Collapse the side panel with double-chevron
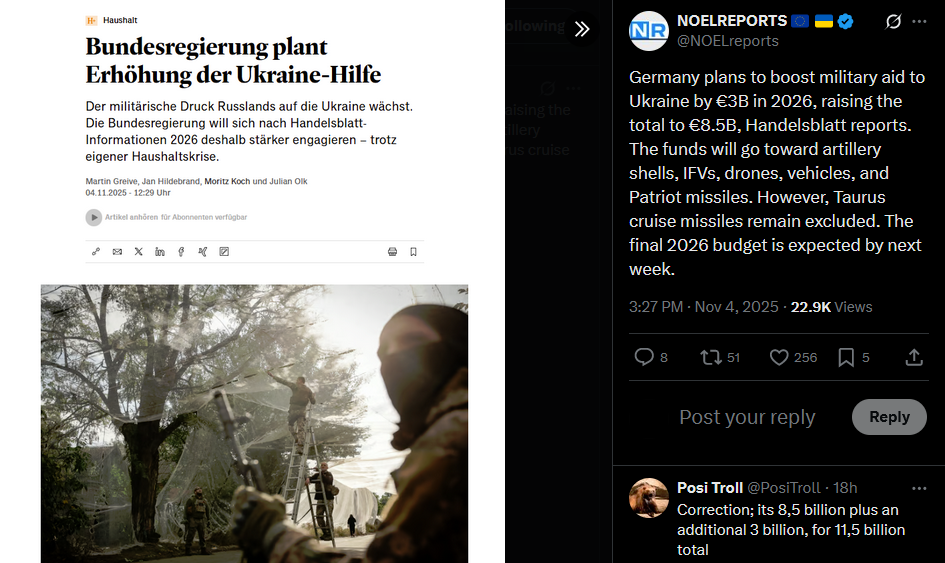 coord(582,29)
